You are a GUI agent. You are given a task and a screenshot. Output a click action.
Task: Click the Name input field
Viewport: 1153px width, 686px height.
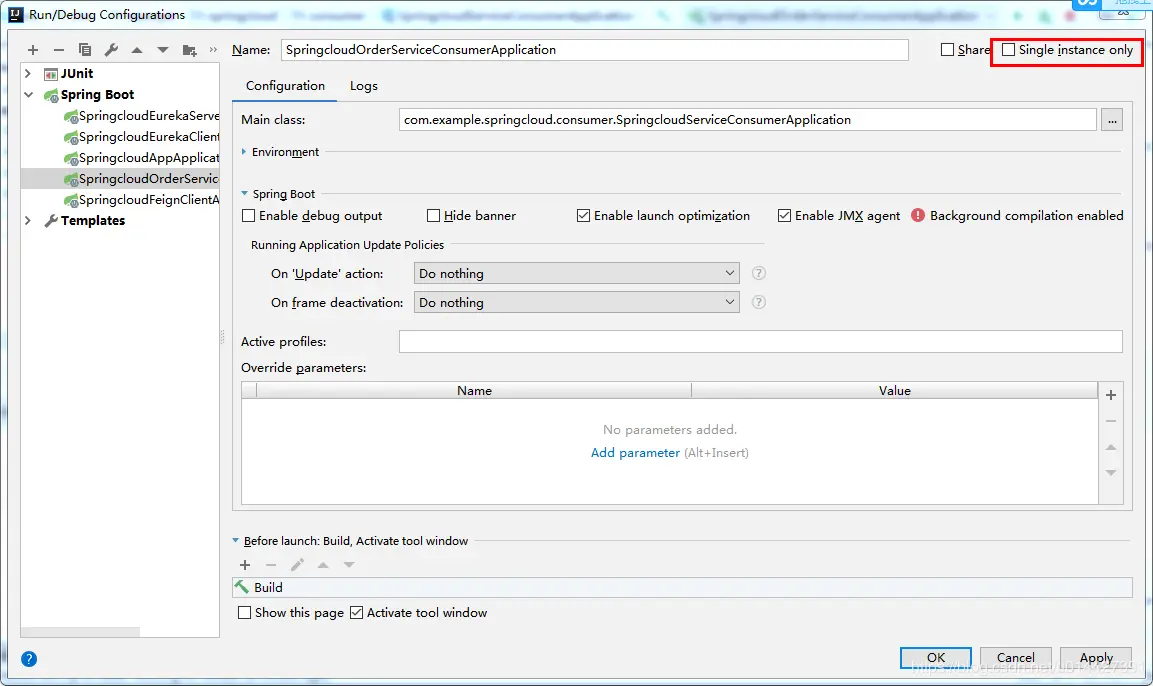click(x=594, y=50)
